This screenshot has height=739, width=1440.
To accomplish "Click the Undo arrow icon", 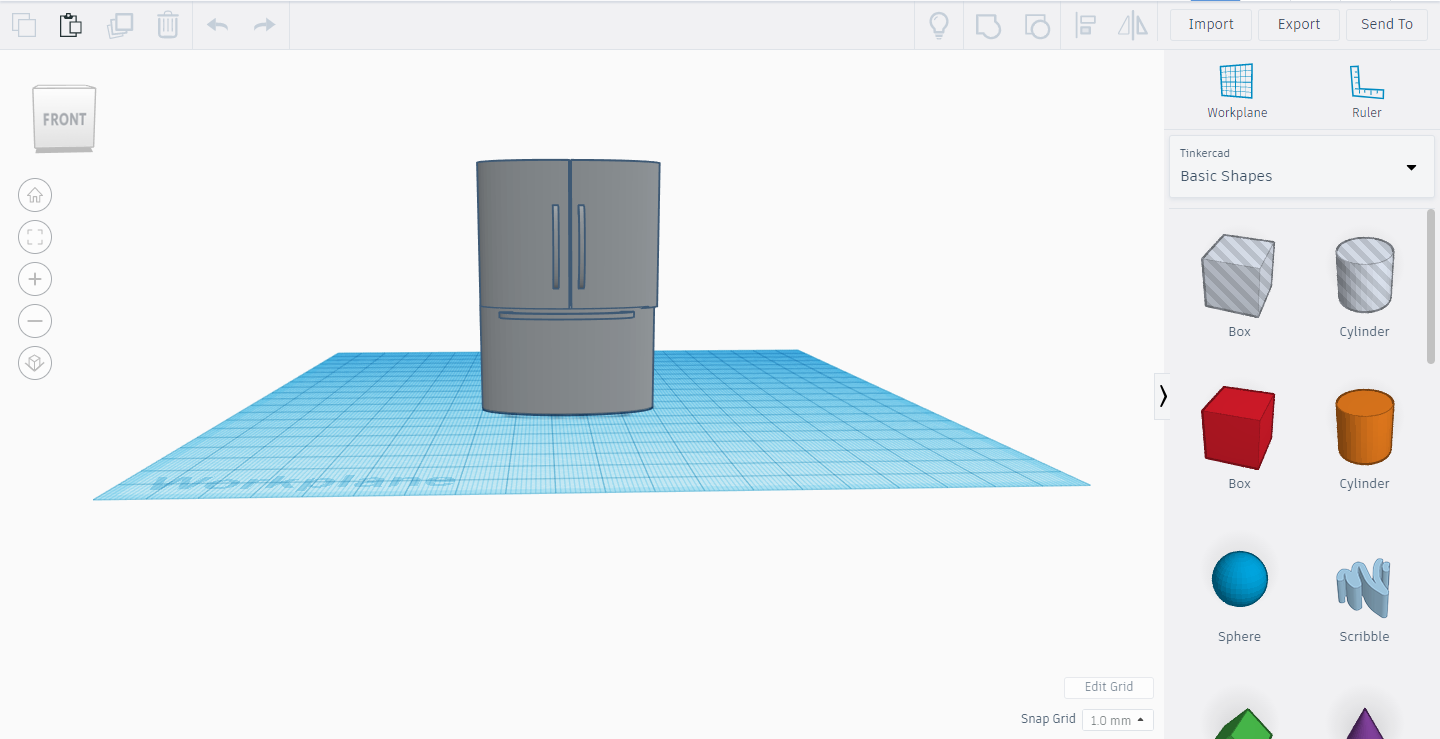I will (x=217, y=24).
